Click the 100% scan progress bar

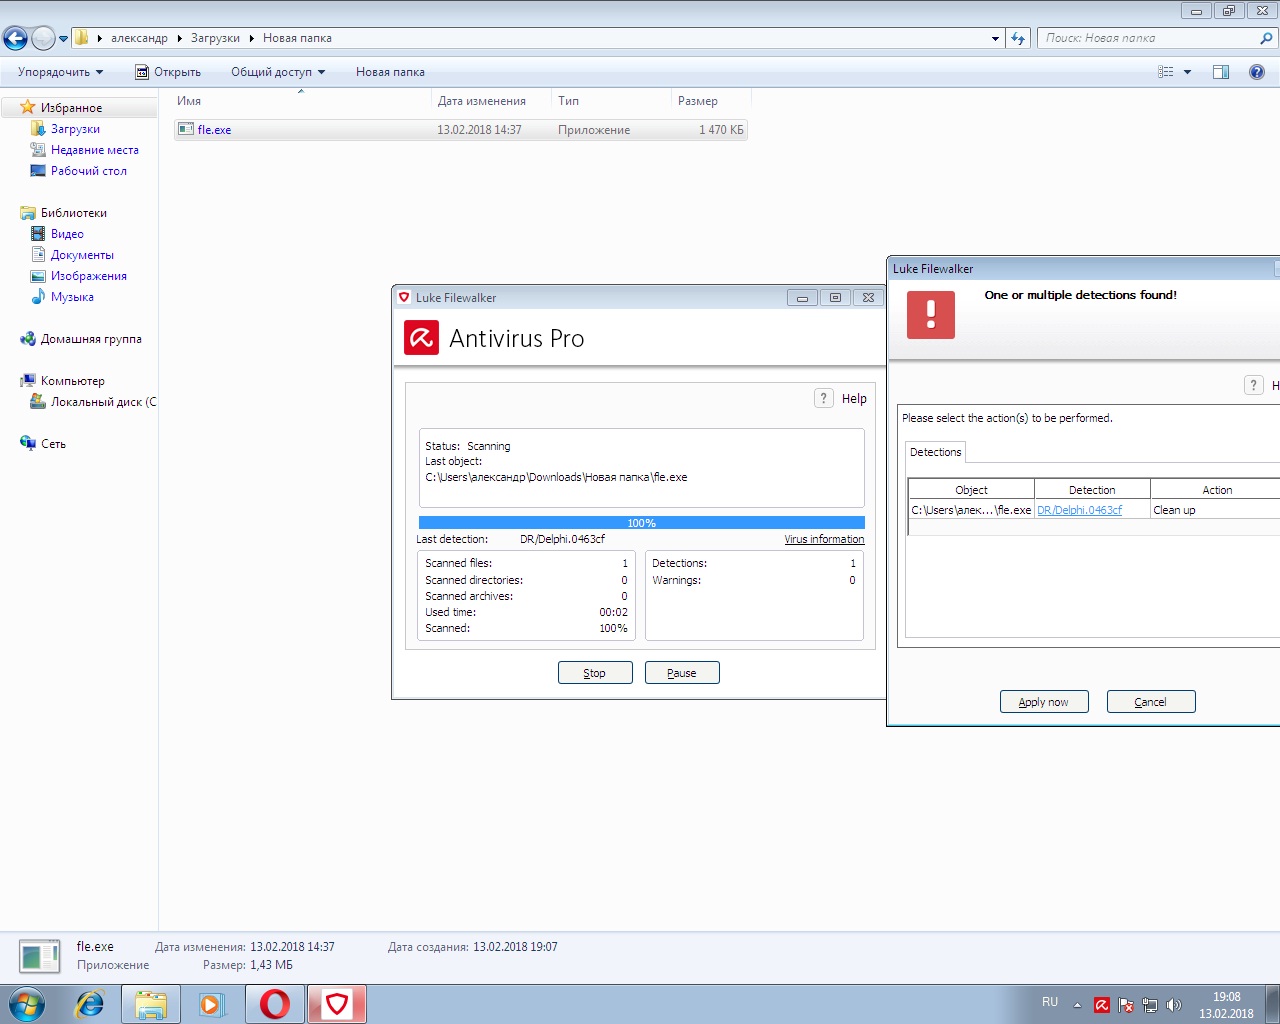(x=641, y=523)
